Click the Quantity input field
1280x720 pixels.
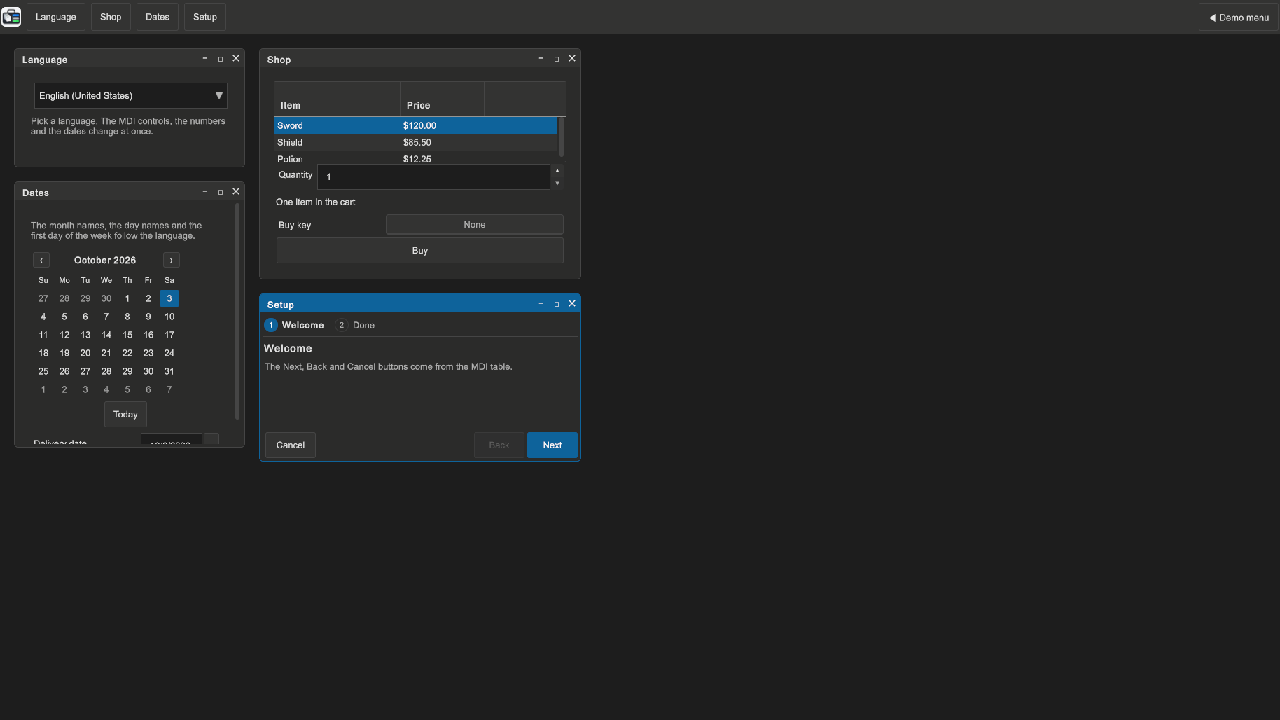pos(434,177)
